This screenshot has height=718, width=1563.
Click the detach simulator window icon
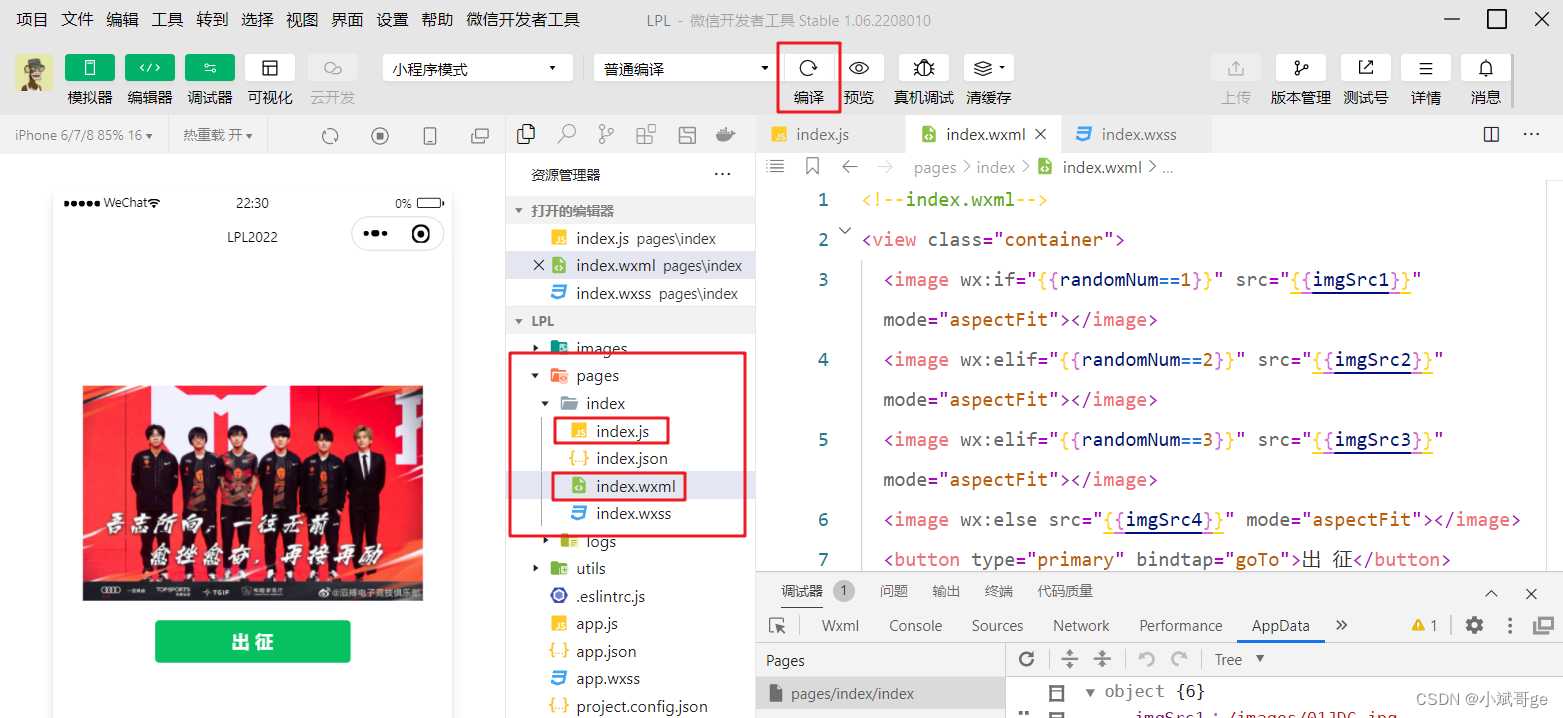pos(480,136)
